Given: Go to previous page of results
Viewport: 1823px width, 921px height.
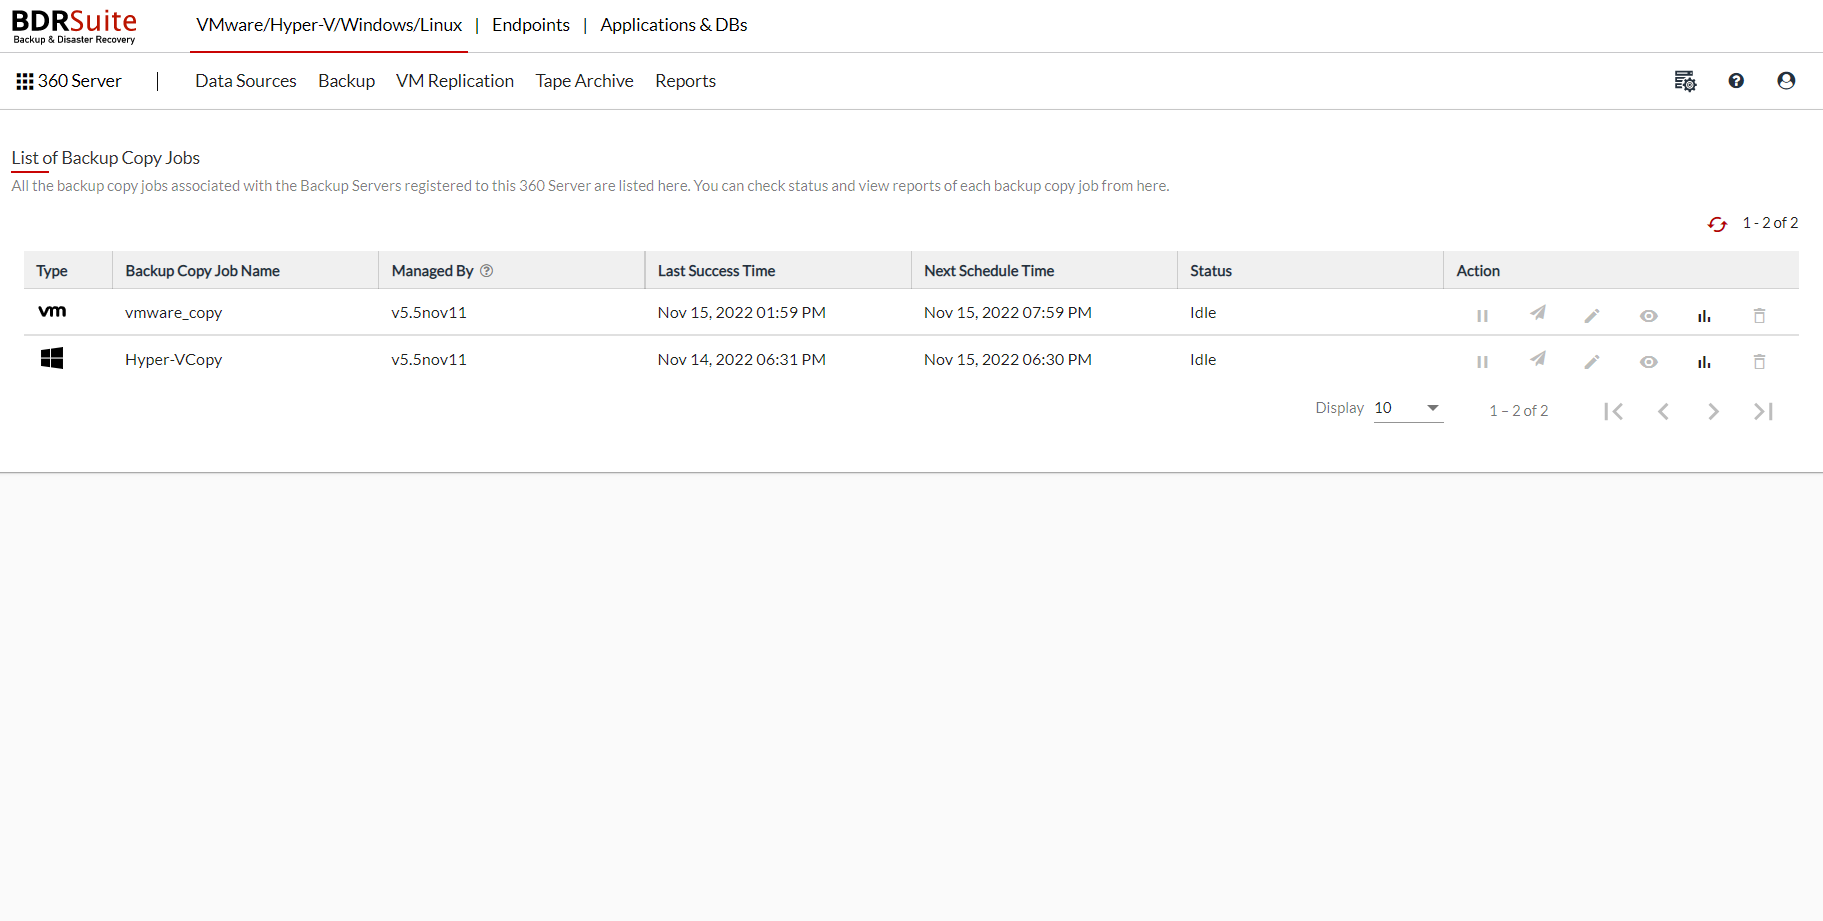Looking at the screenshot, I should [1663, 411].
